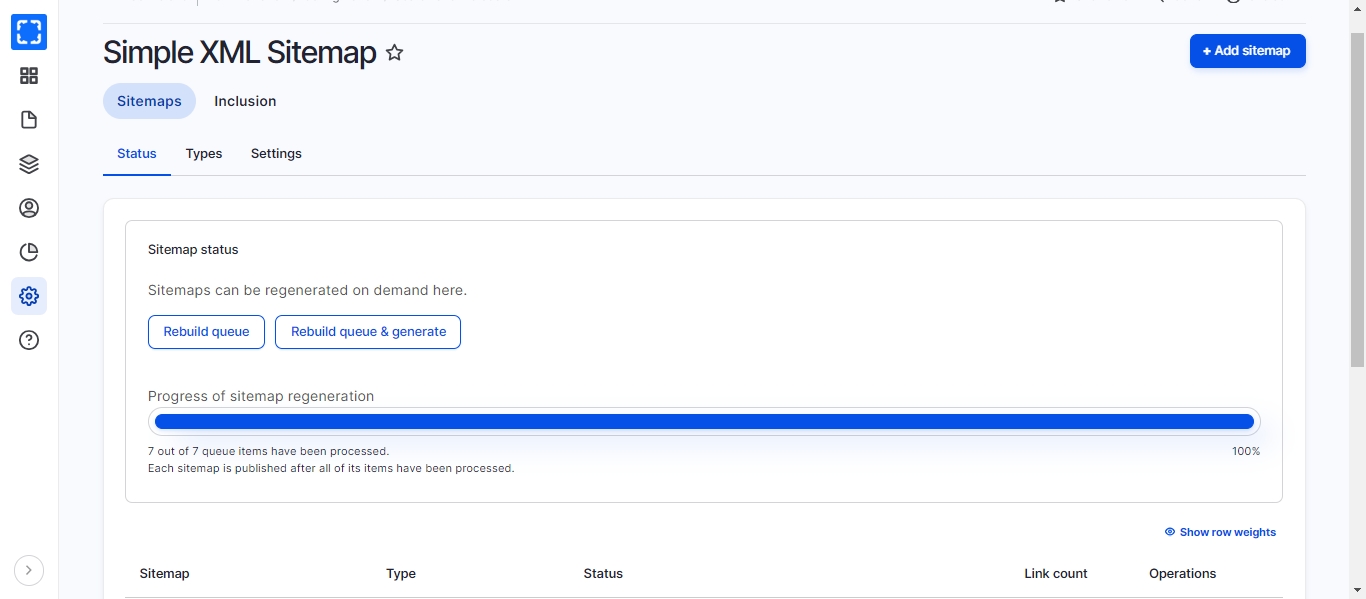Open the Configuration gear icon in sidebar

click(x=29, y=296)
